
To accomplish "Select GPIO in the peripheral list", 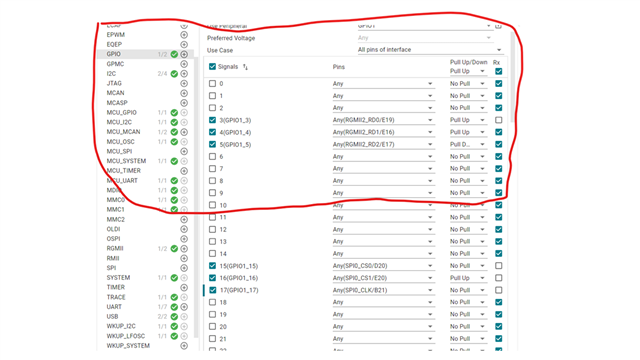I will click(x=113, y=54).
